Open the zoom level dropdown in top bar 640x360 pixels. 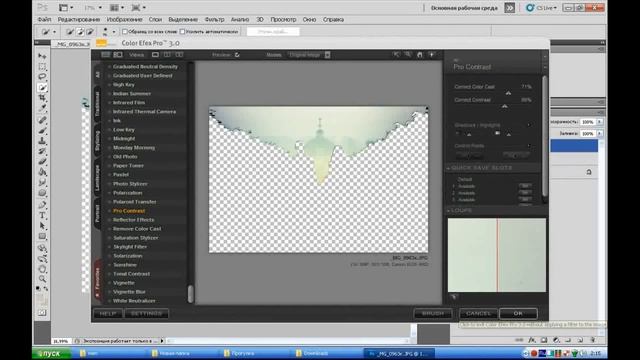click(100, 8)
